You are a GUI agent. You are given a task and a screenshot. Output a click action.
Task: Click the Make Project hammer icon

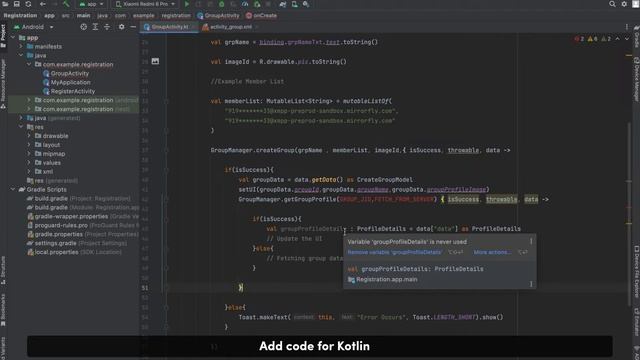(66, 4)
